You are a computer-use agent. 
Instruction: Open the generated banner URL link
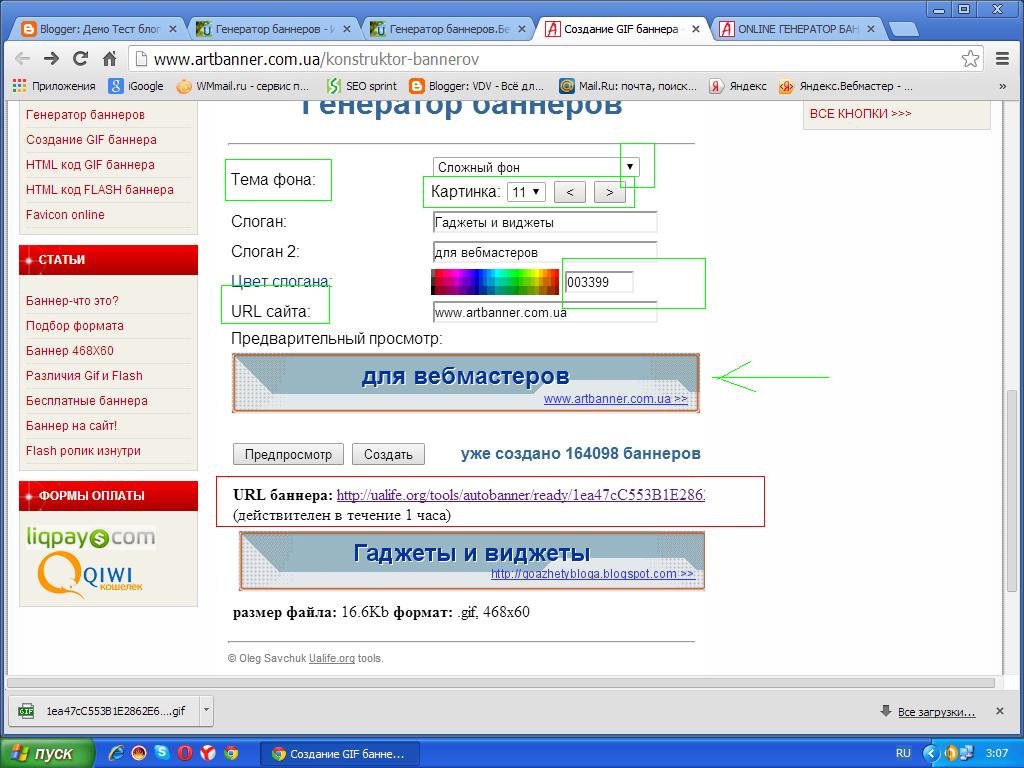pos(520,495)
